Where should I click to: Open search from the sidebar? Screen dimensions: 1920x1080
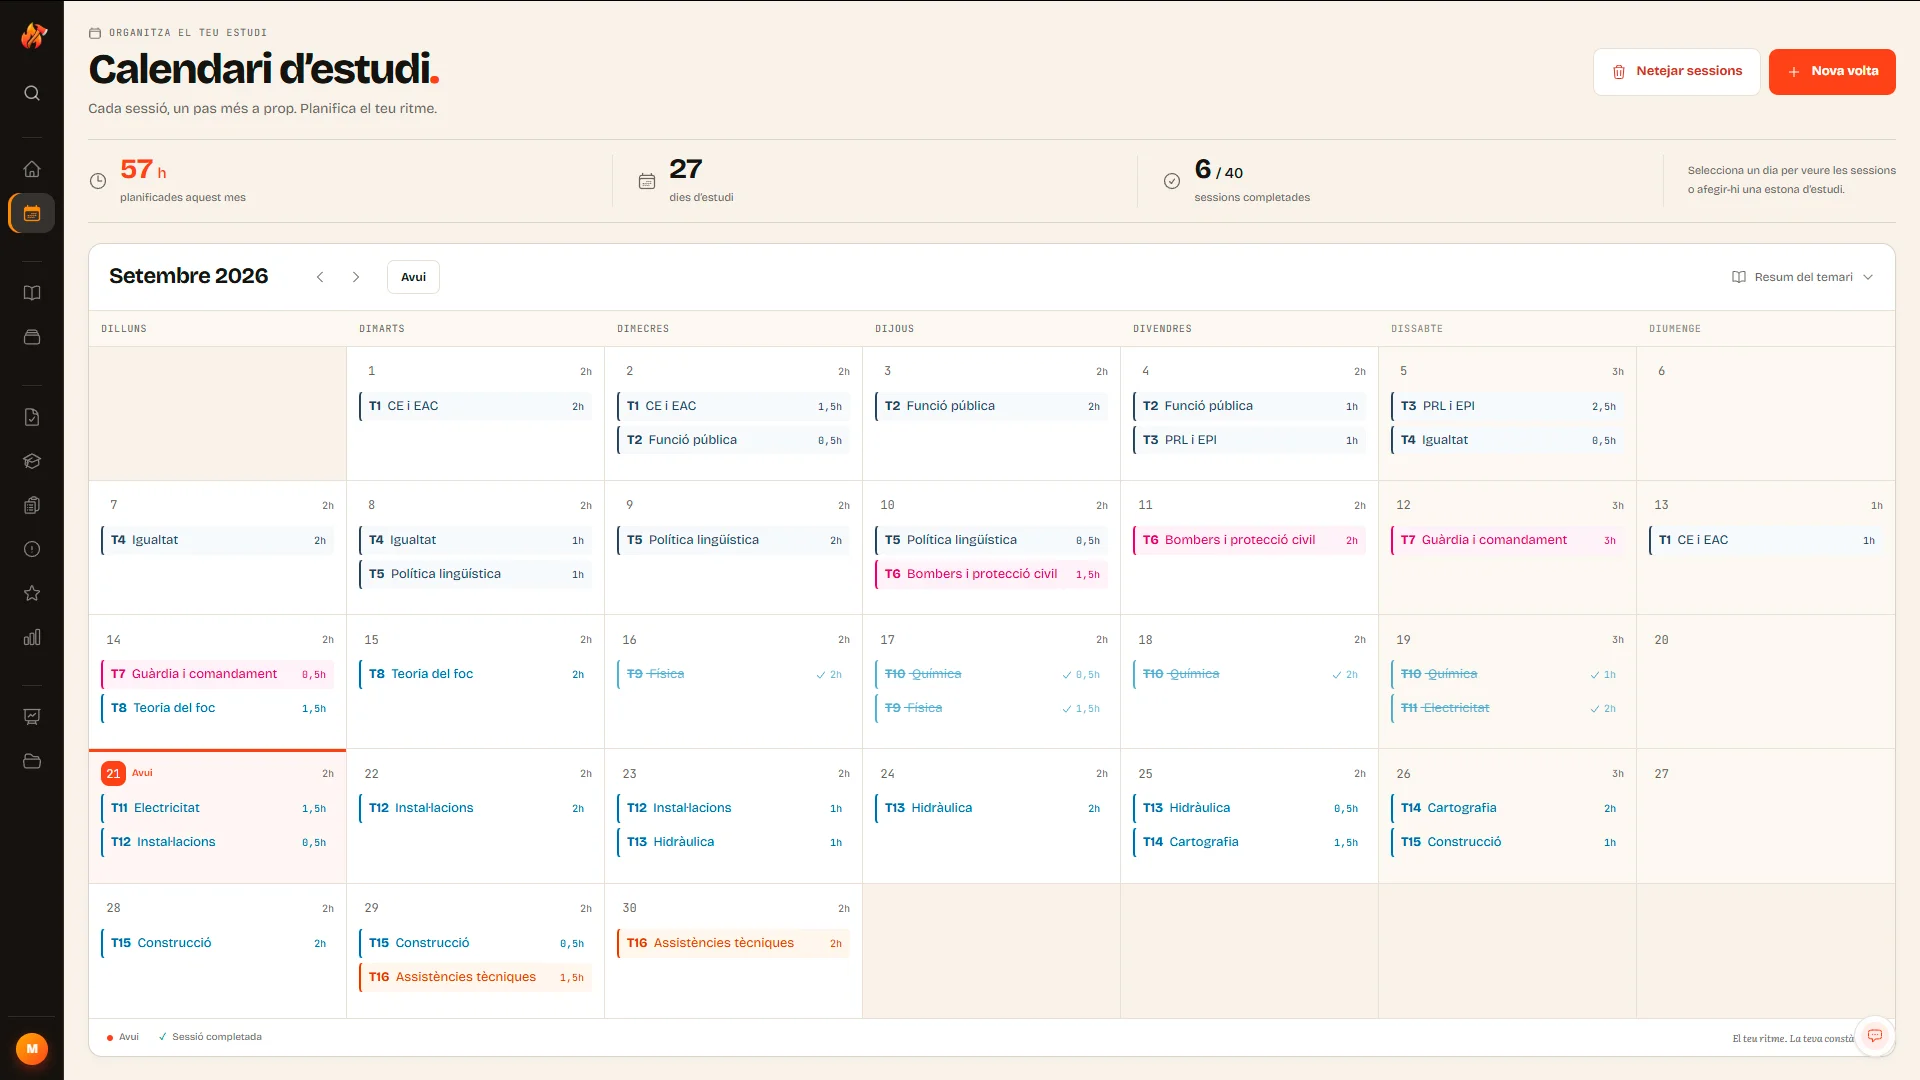point(32,93)
